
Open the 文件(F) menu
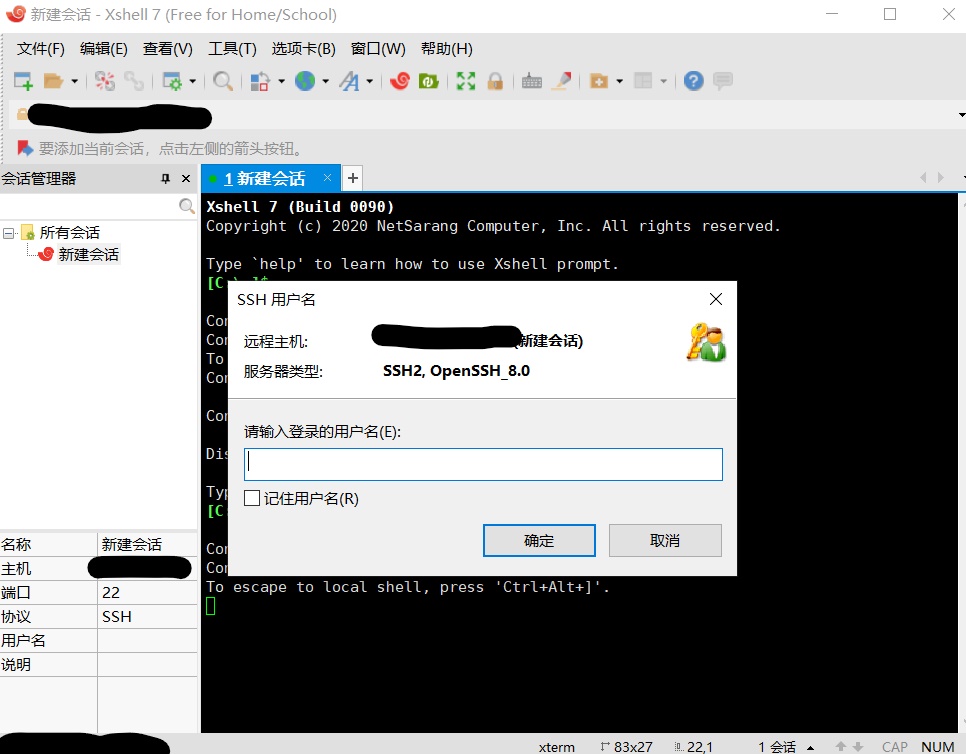pos(40,49)
